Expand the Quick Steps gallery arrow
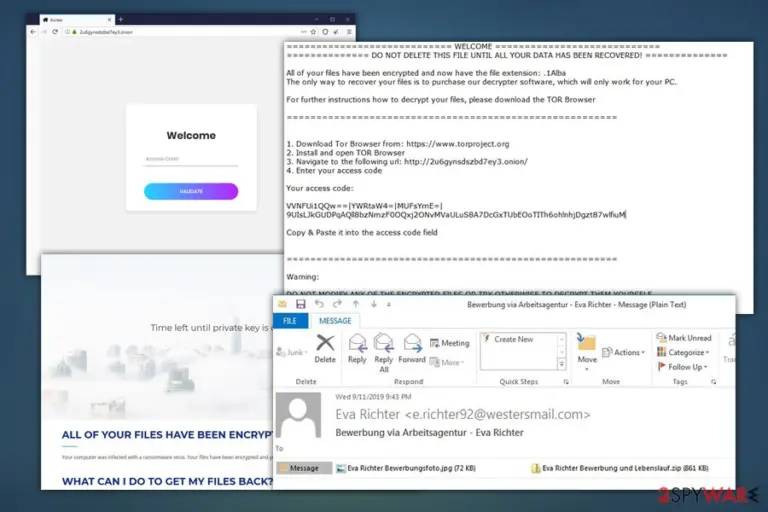 [561, 364]
